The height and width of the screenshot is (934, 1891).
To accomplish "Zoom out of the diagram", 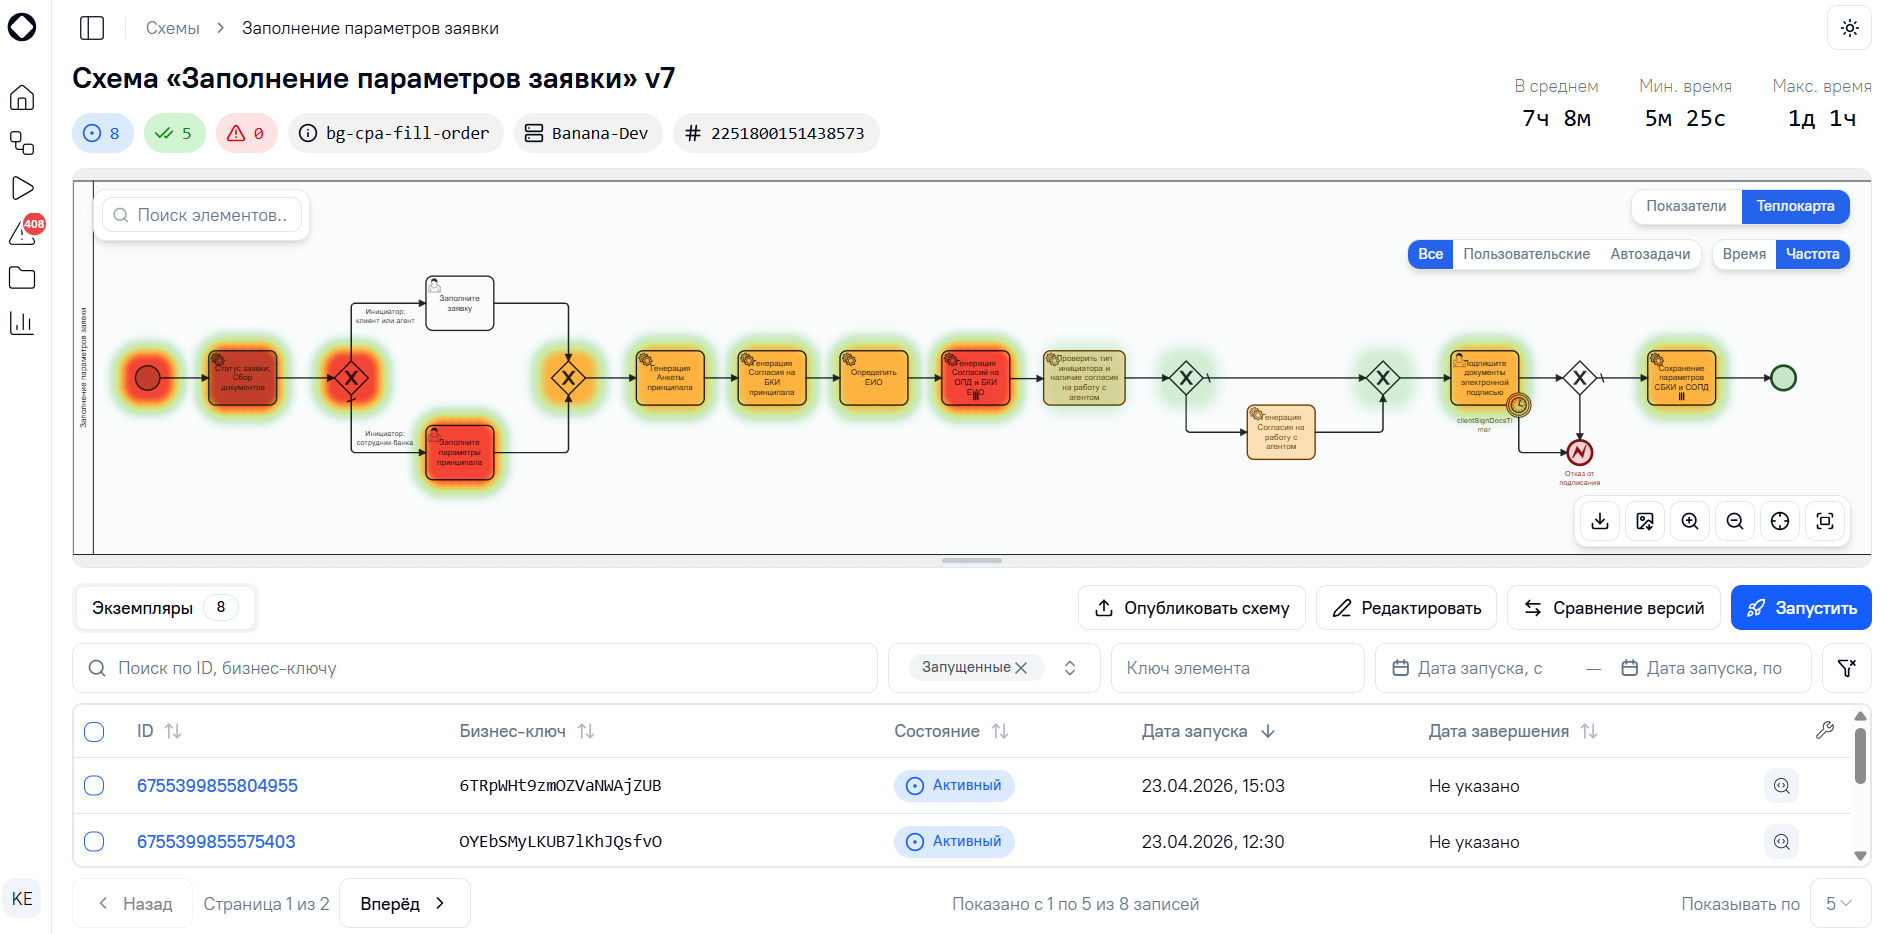I will [x=1735, y=521].
